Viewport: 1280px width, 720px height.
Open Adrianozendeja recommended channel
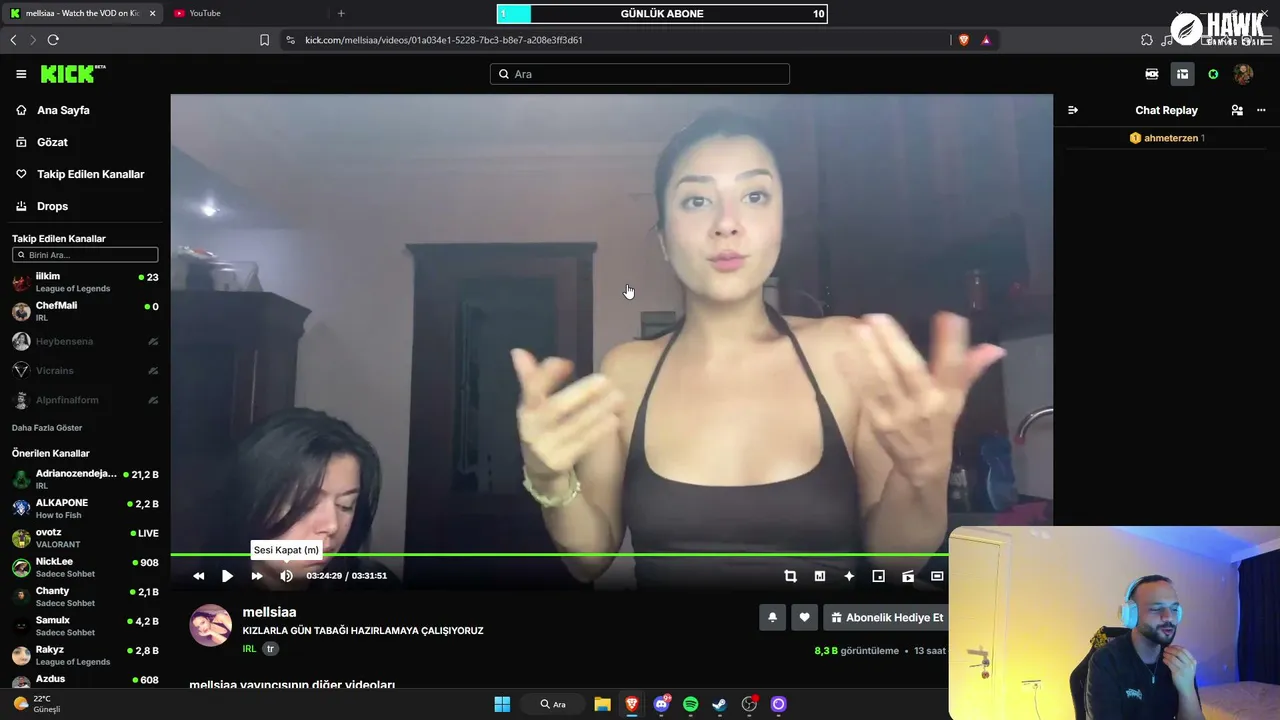point(85,479)
